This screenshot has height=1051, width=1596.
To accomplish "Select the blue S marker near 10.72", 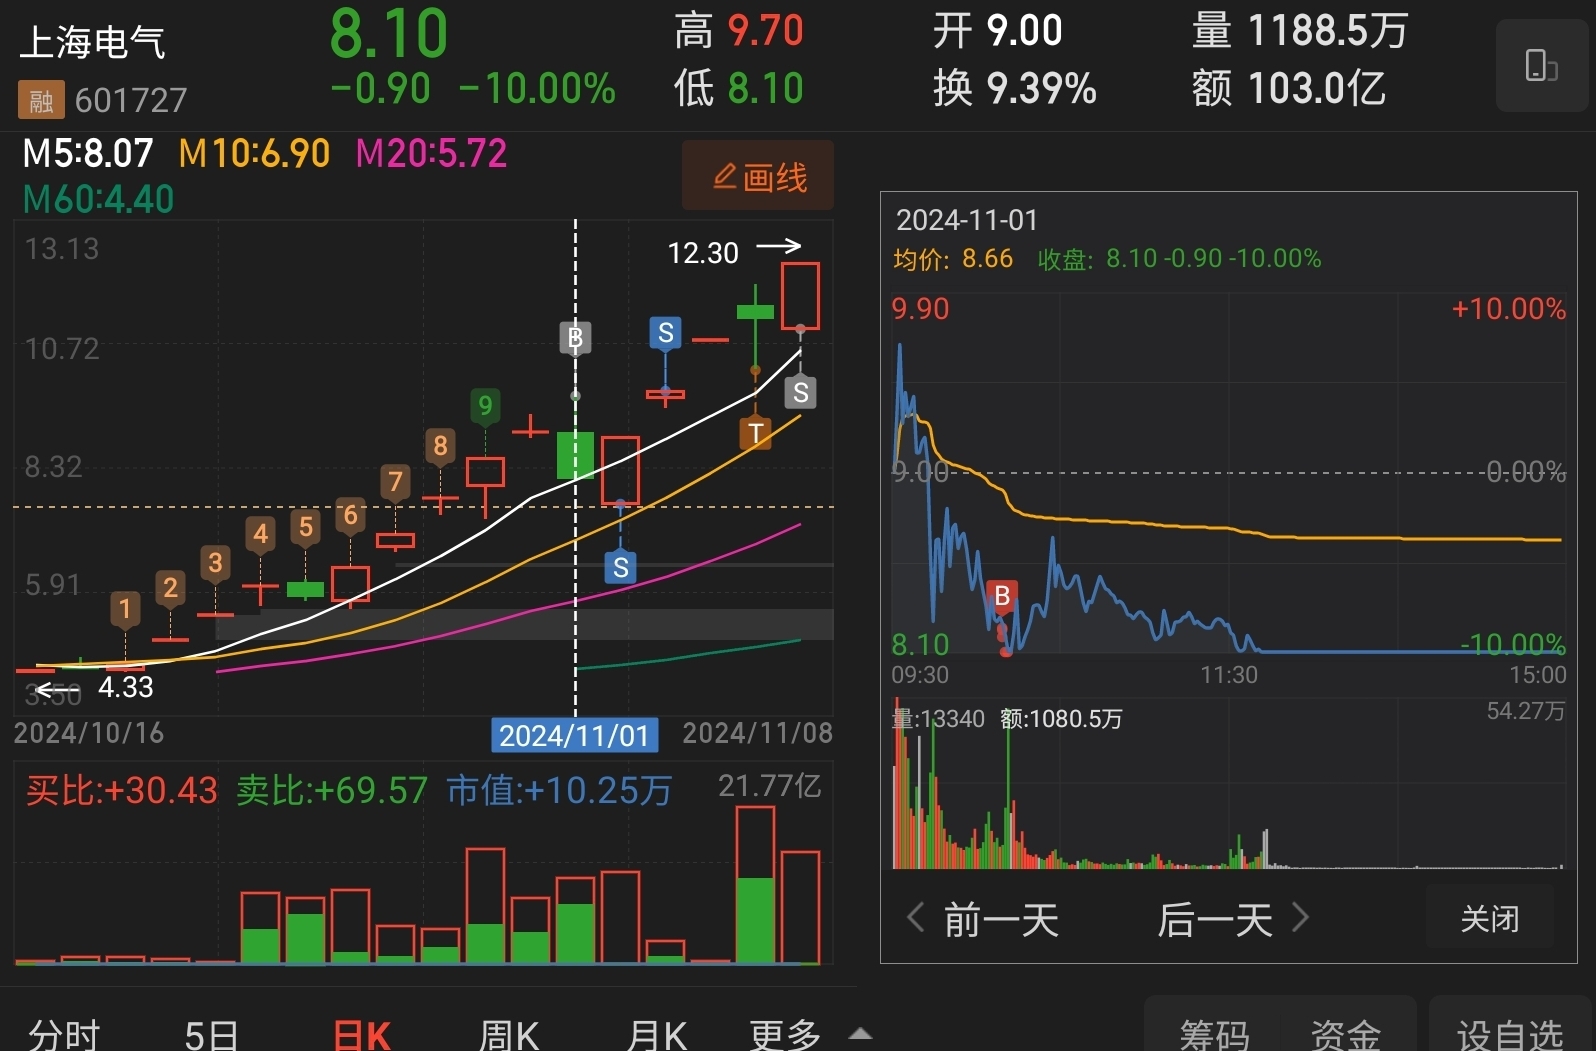I will [665, 333].
